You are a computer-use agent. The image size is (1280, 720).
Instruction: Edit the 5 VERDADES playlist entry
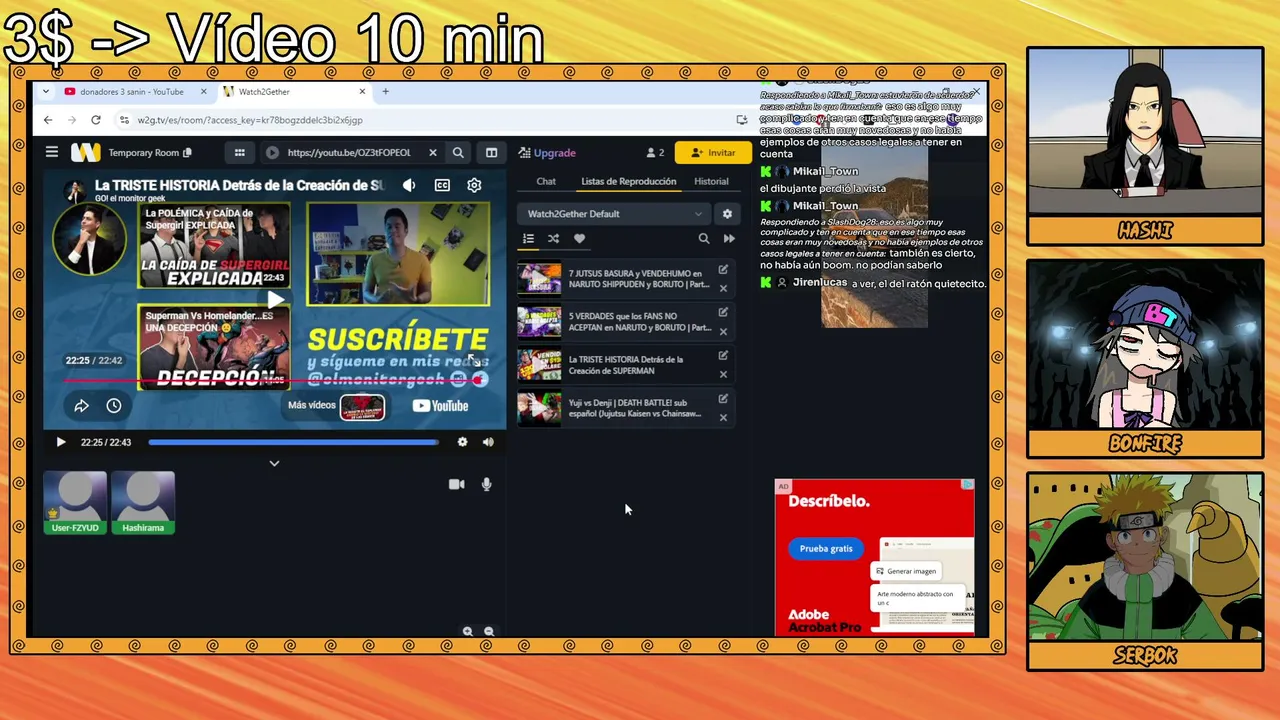(x=723, y=312)
